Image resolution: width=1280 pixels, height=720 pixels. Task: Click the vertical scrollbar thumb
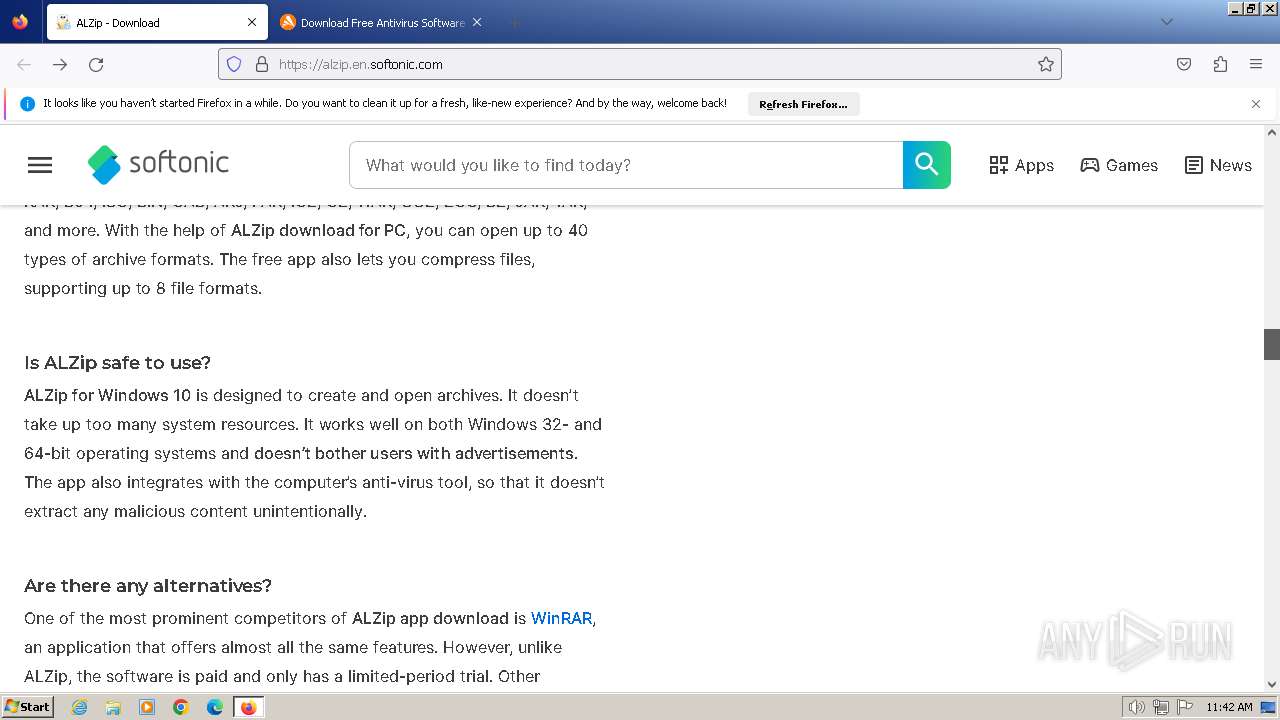[x=1272, y=344]
